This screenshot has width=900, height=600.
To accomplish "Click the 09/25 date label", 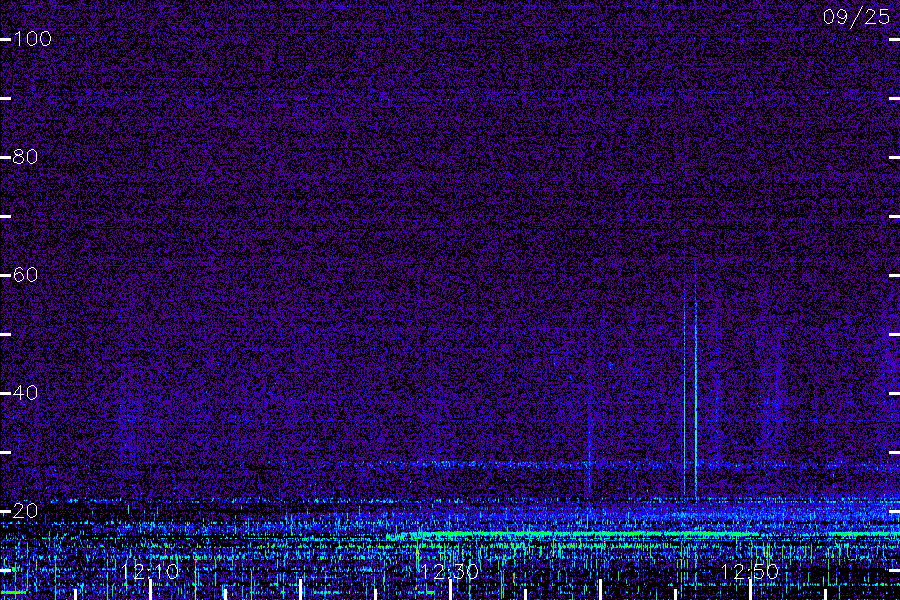I will [x=856, y=17].
